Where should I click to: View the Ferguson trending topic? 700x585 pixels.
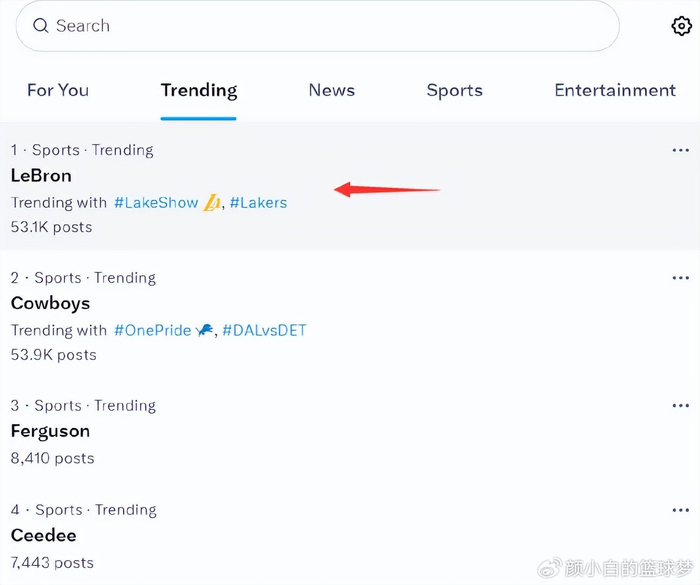tap(50, 431)
